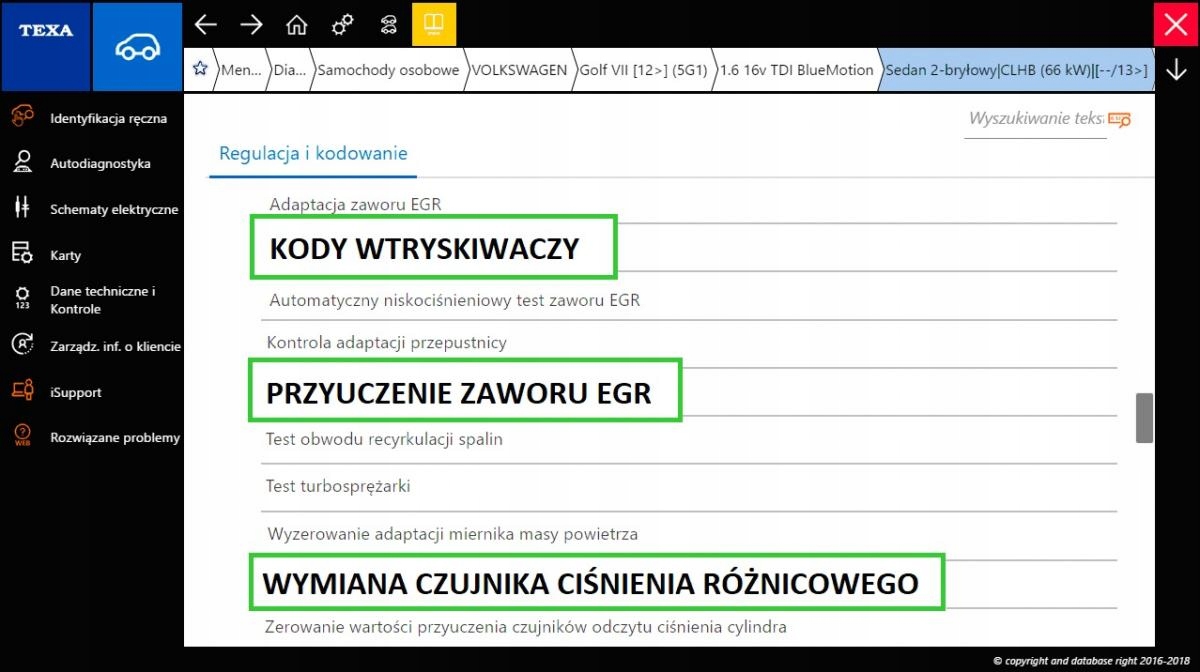Click the iSupport sidebar icon
1200x672 pixels.
coord(22,391)
